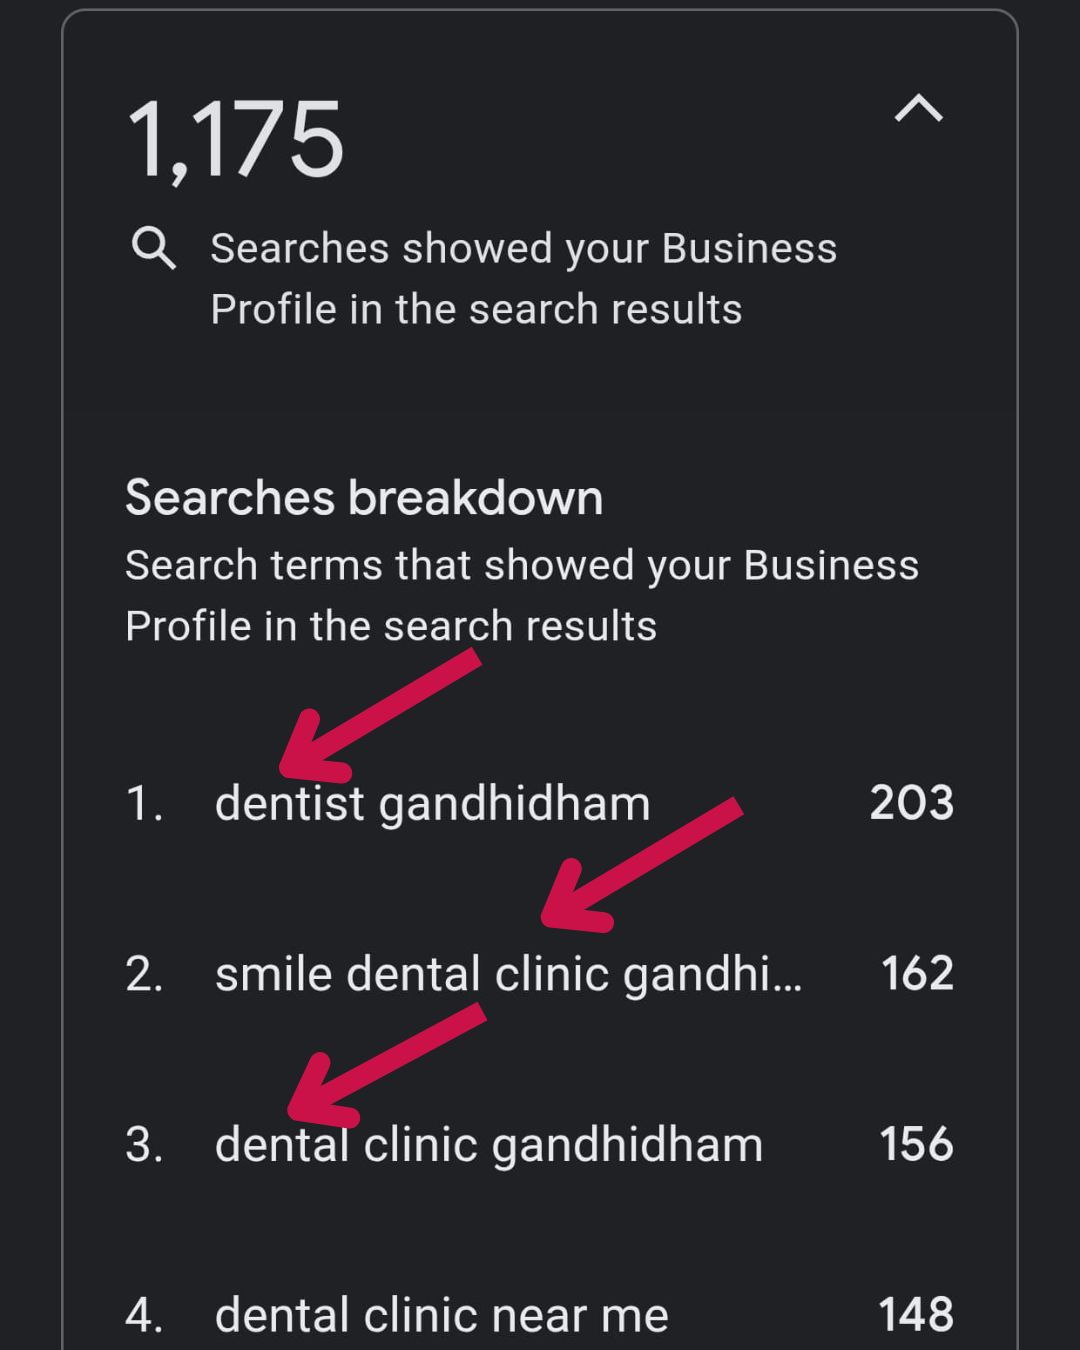Open the 'dental clinic gandhidham' search term
Viewport: 1080px width, 1350px height.
tap(488, 1145)
